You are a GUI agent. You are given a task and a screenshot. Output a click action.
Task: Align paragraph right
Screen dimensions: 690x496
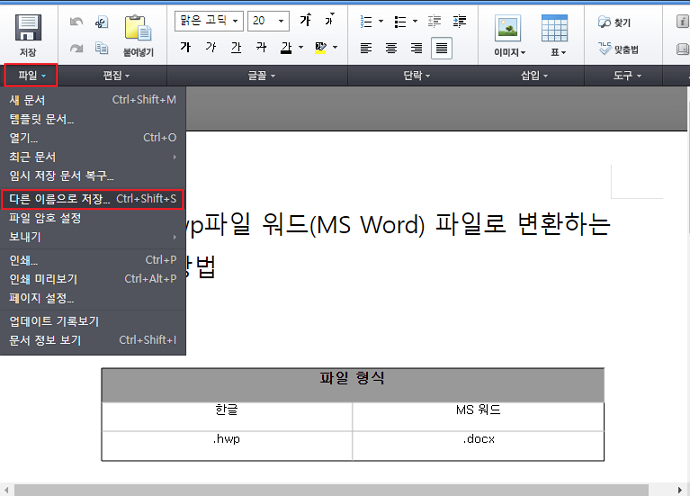tap(416, 48)
